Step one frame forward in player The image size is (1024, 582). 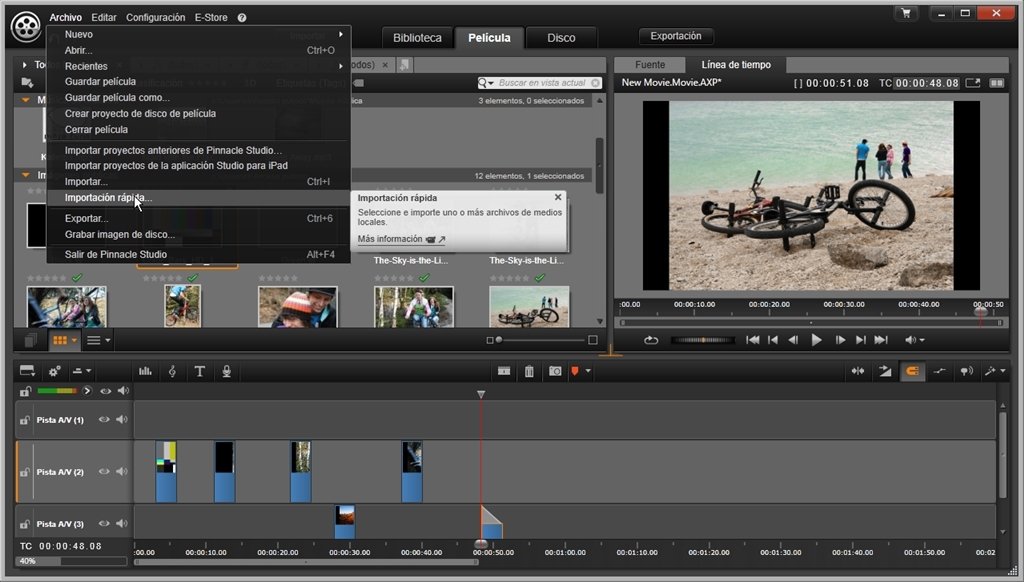click(840, 340)
